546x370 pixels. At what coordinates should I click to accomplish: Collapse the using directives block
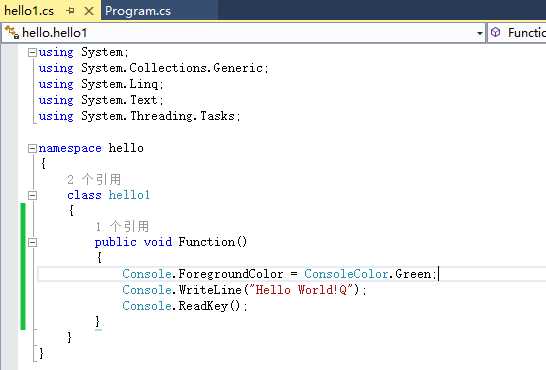click(32, 53)
